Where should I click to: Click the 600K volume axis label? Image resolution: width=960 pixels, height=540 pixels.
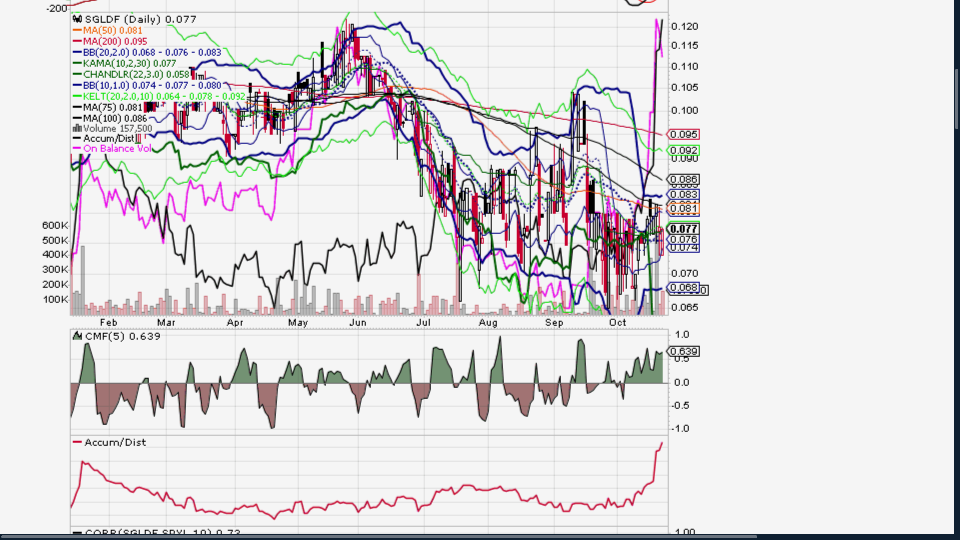coord(55,226)
